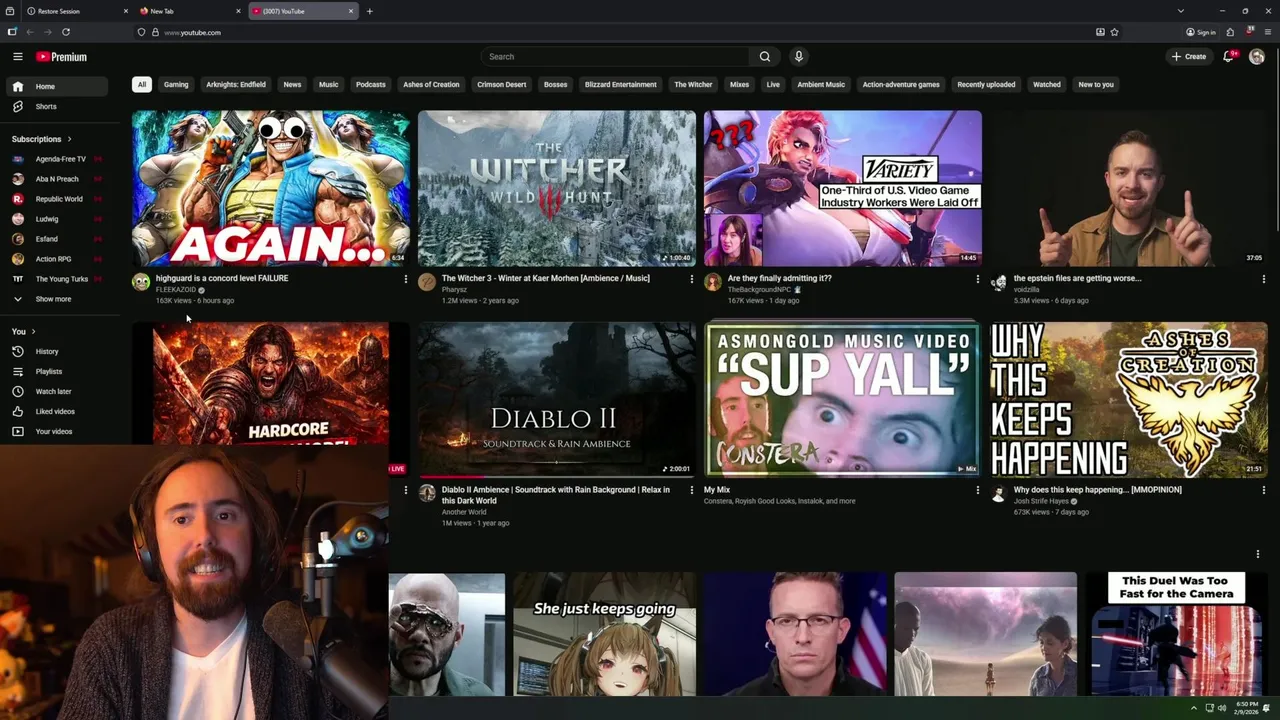This screenshot has height=720, width=1280.
Task: Open options for highguard video
Action: [x=405, y=279]
